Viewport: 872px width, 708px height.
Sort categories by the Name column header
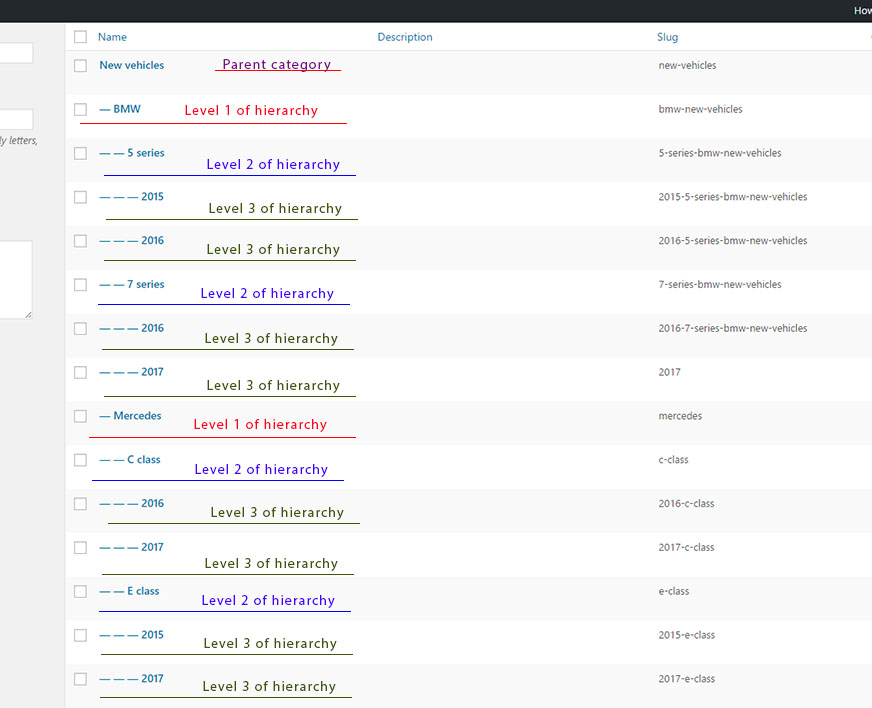click(x=112, y=37)
